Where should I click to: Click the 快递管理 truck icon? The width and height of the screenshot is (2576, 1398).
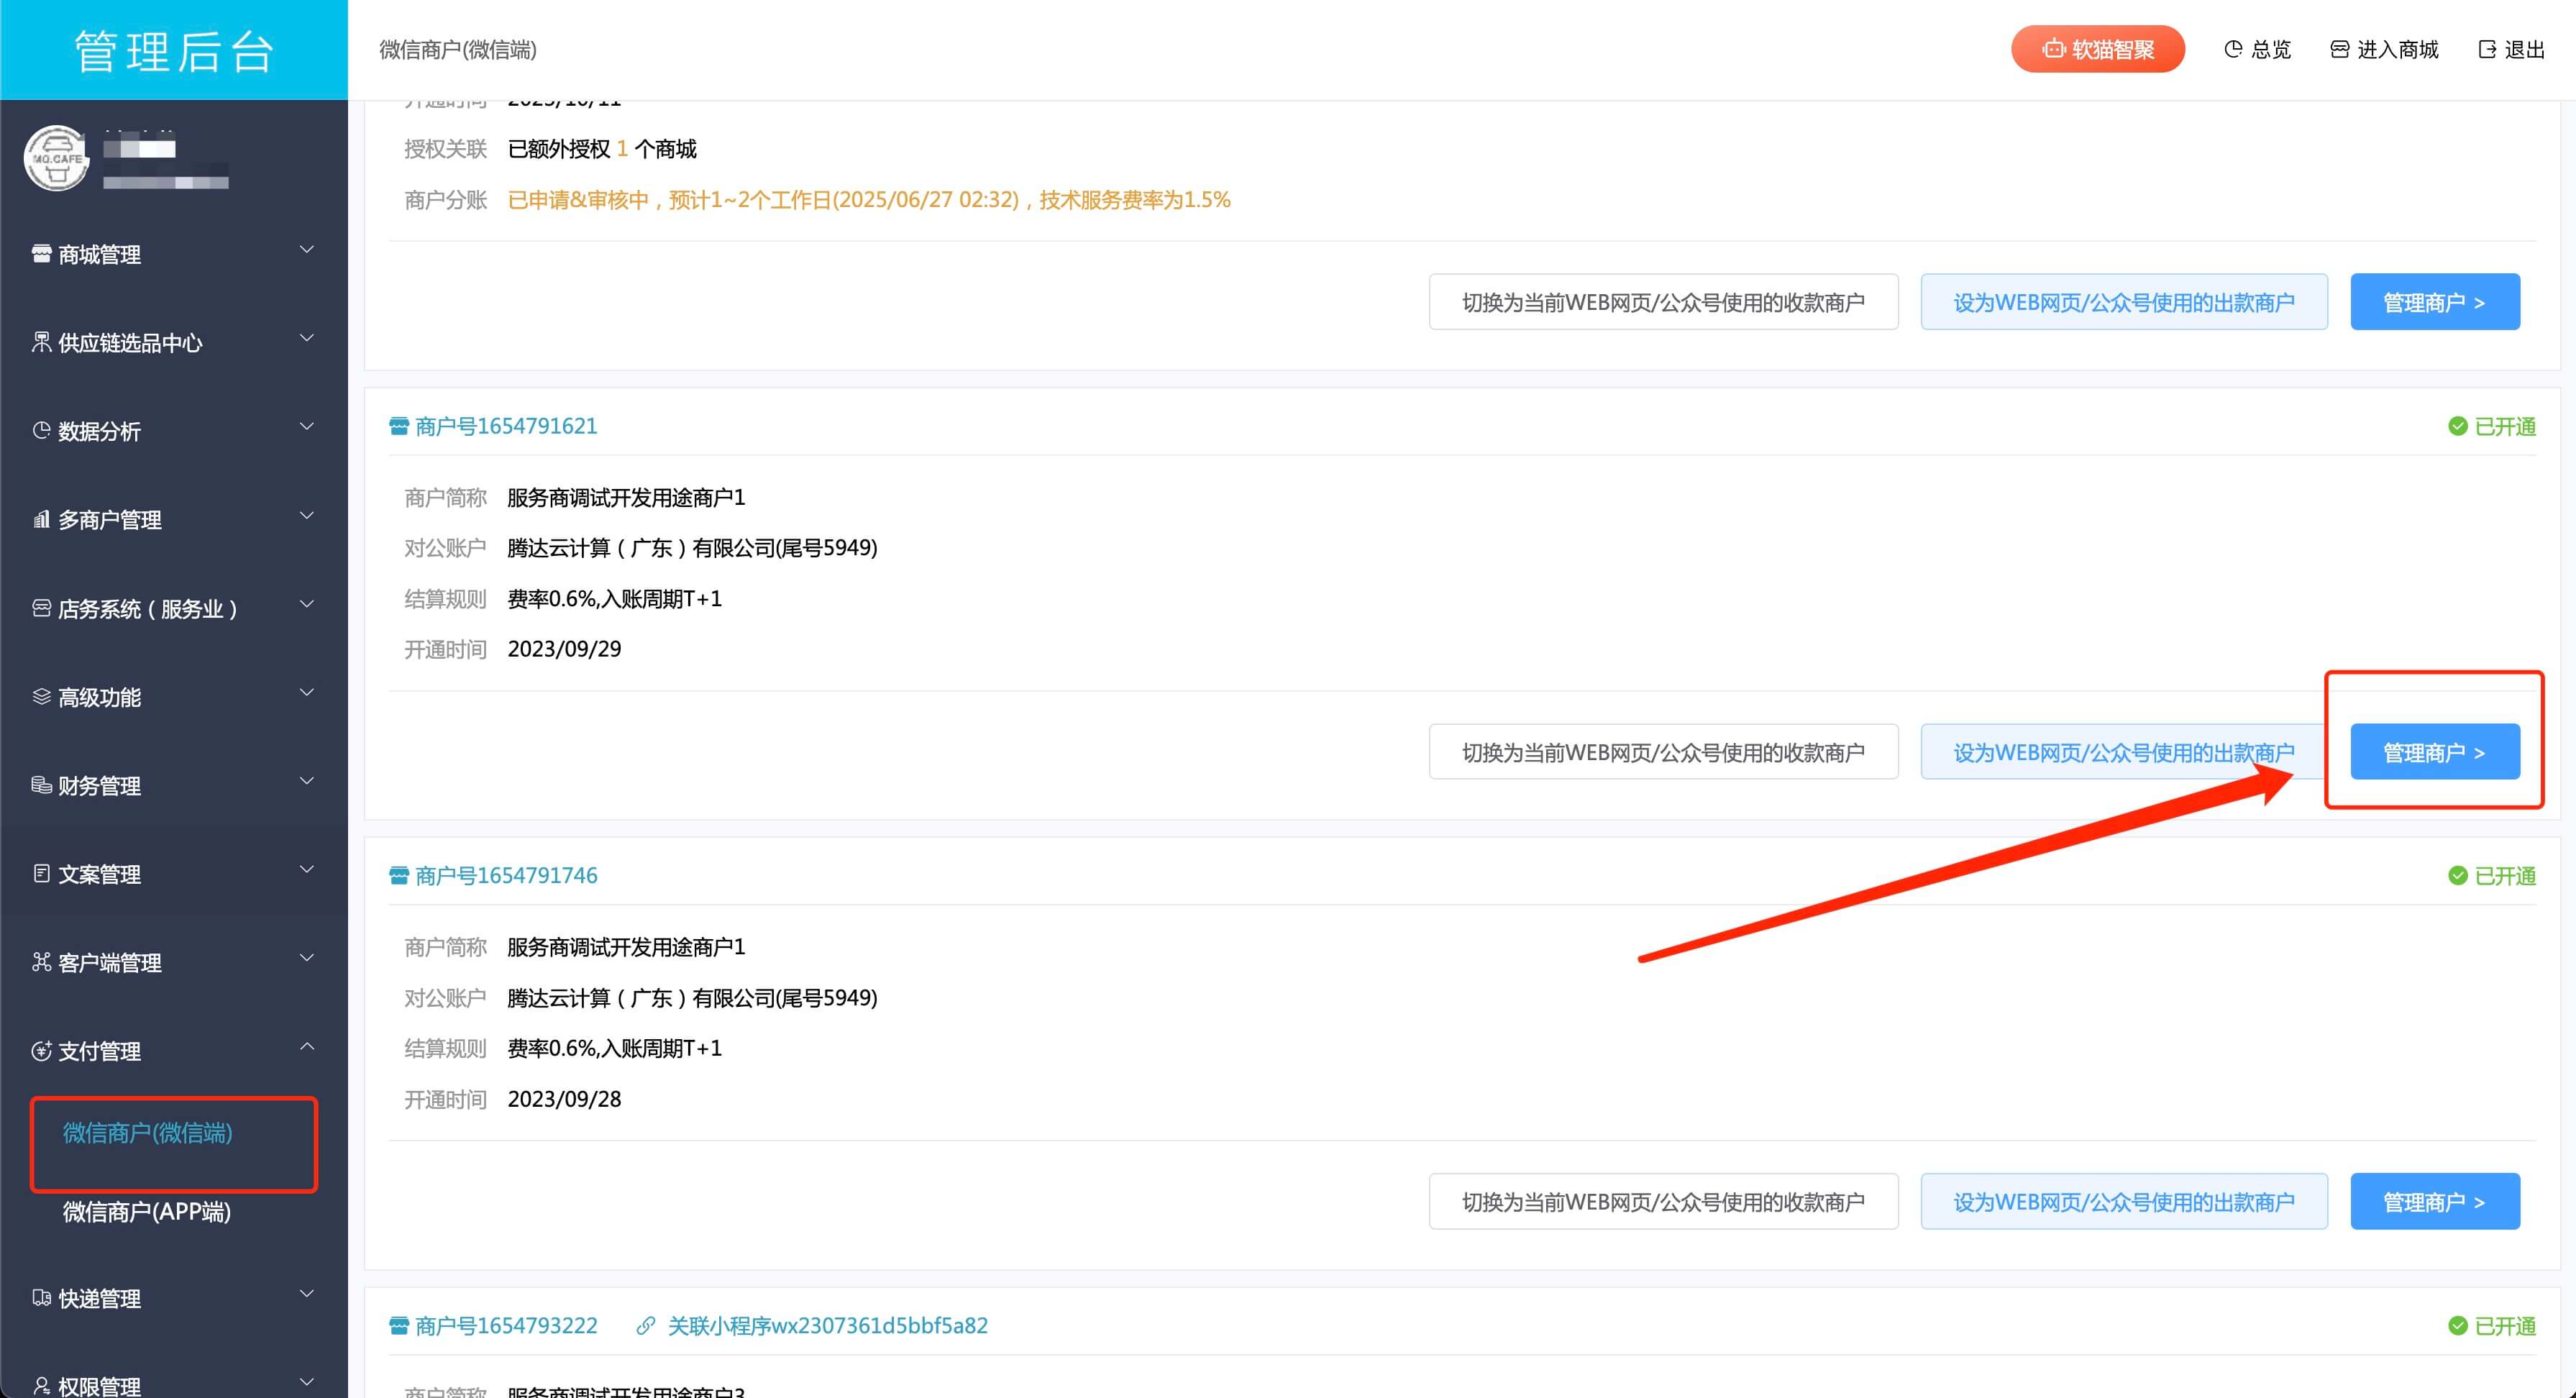pyautogui.click(x=41, y=1298)
